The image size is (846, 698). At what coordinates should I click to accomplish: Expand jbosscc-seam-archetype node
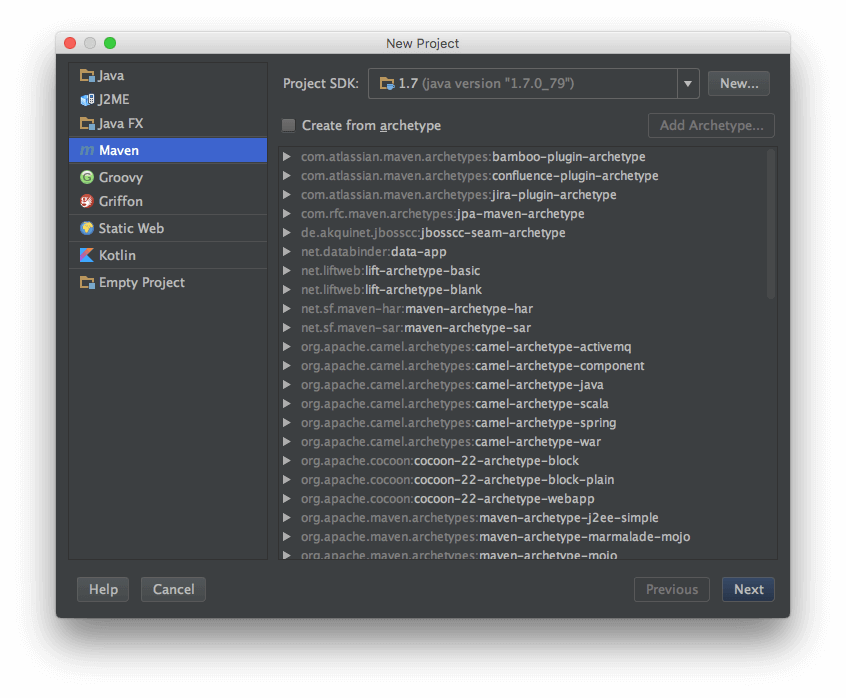click(x=287, y=232)
